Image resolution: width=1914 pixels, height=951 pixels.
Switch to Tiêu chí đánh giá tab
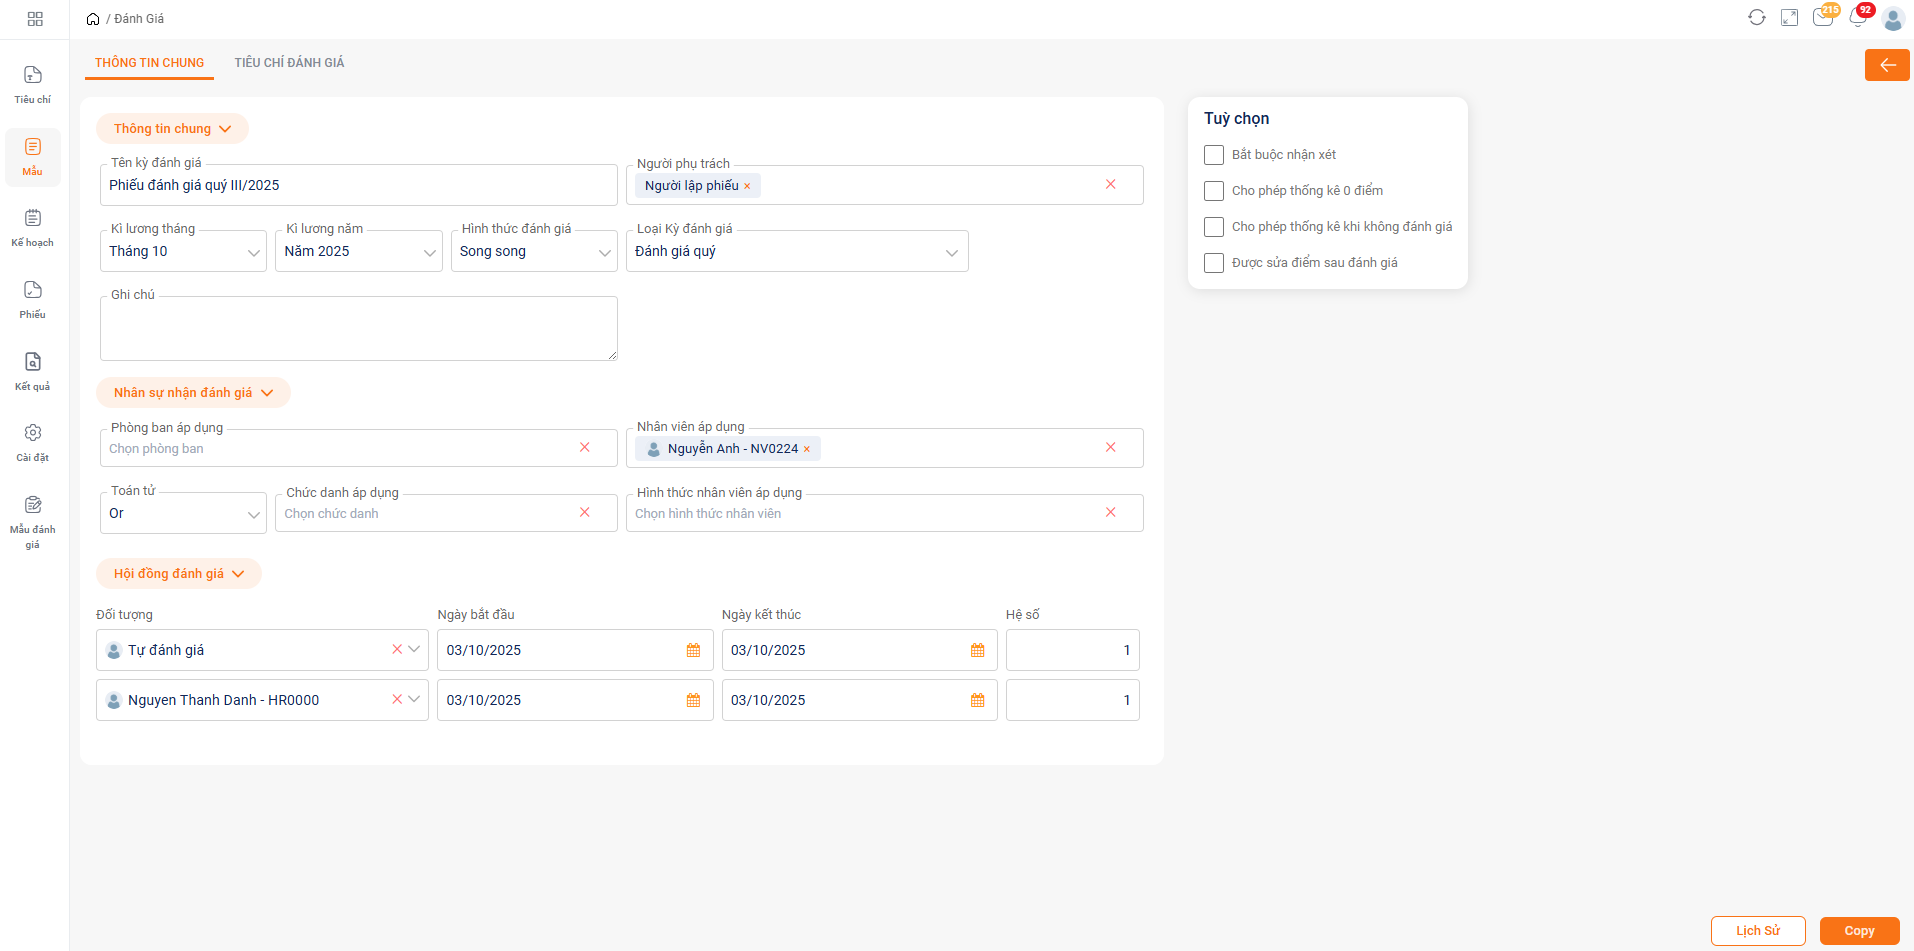289,63
